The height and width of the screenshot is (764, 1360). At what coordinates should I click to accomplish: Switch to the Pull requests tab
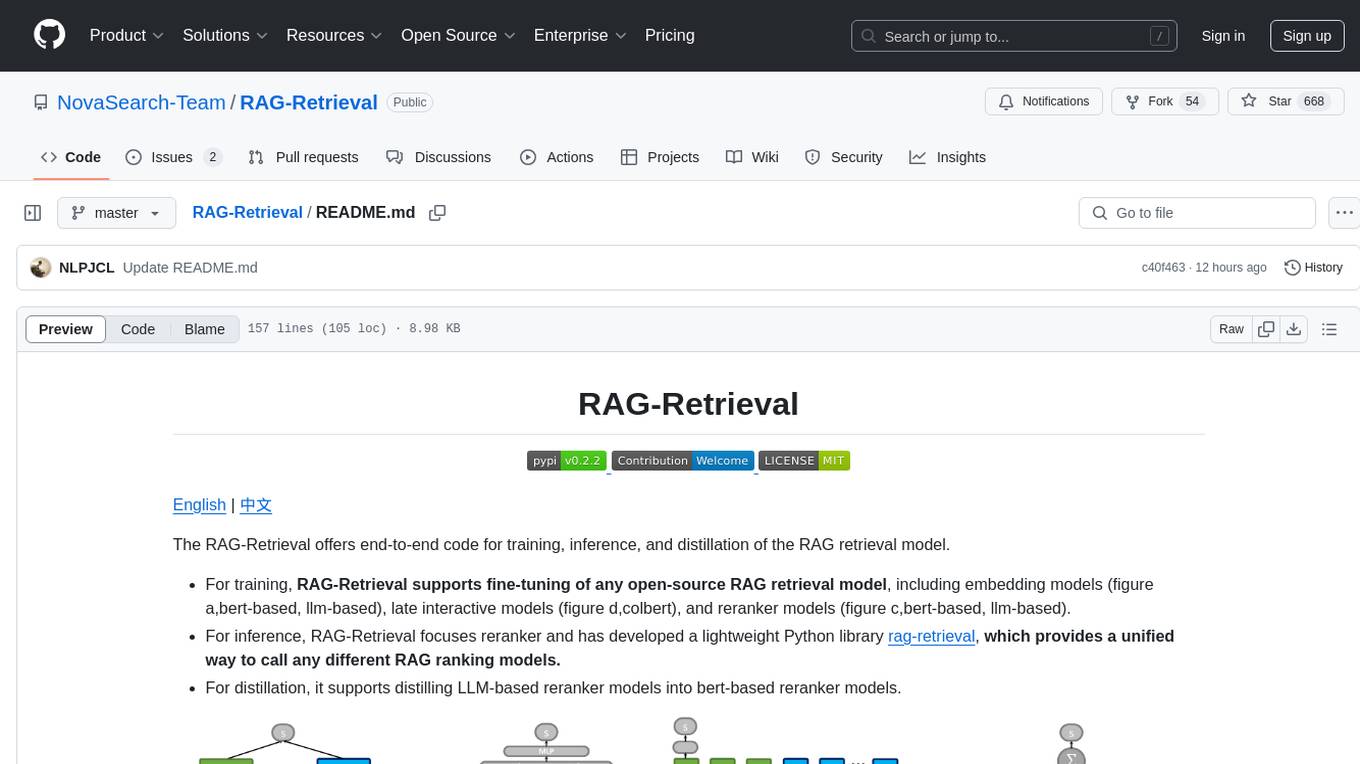[x=303, y=157]
